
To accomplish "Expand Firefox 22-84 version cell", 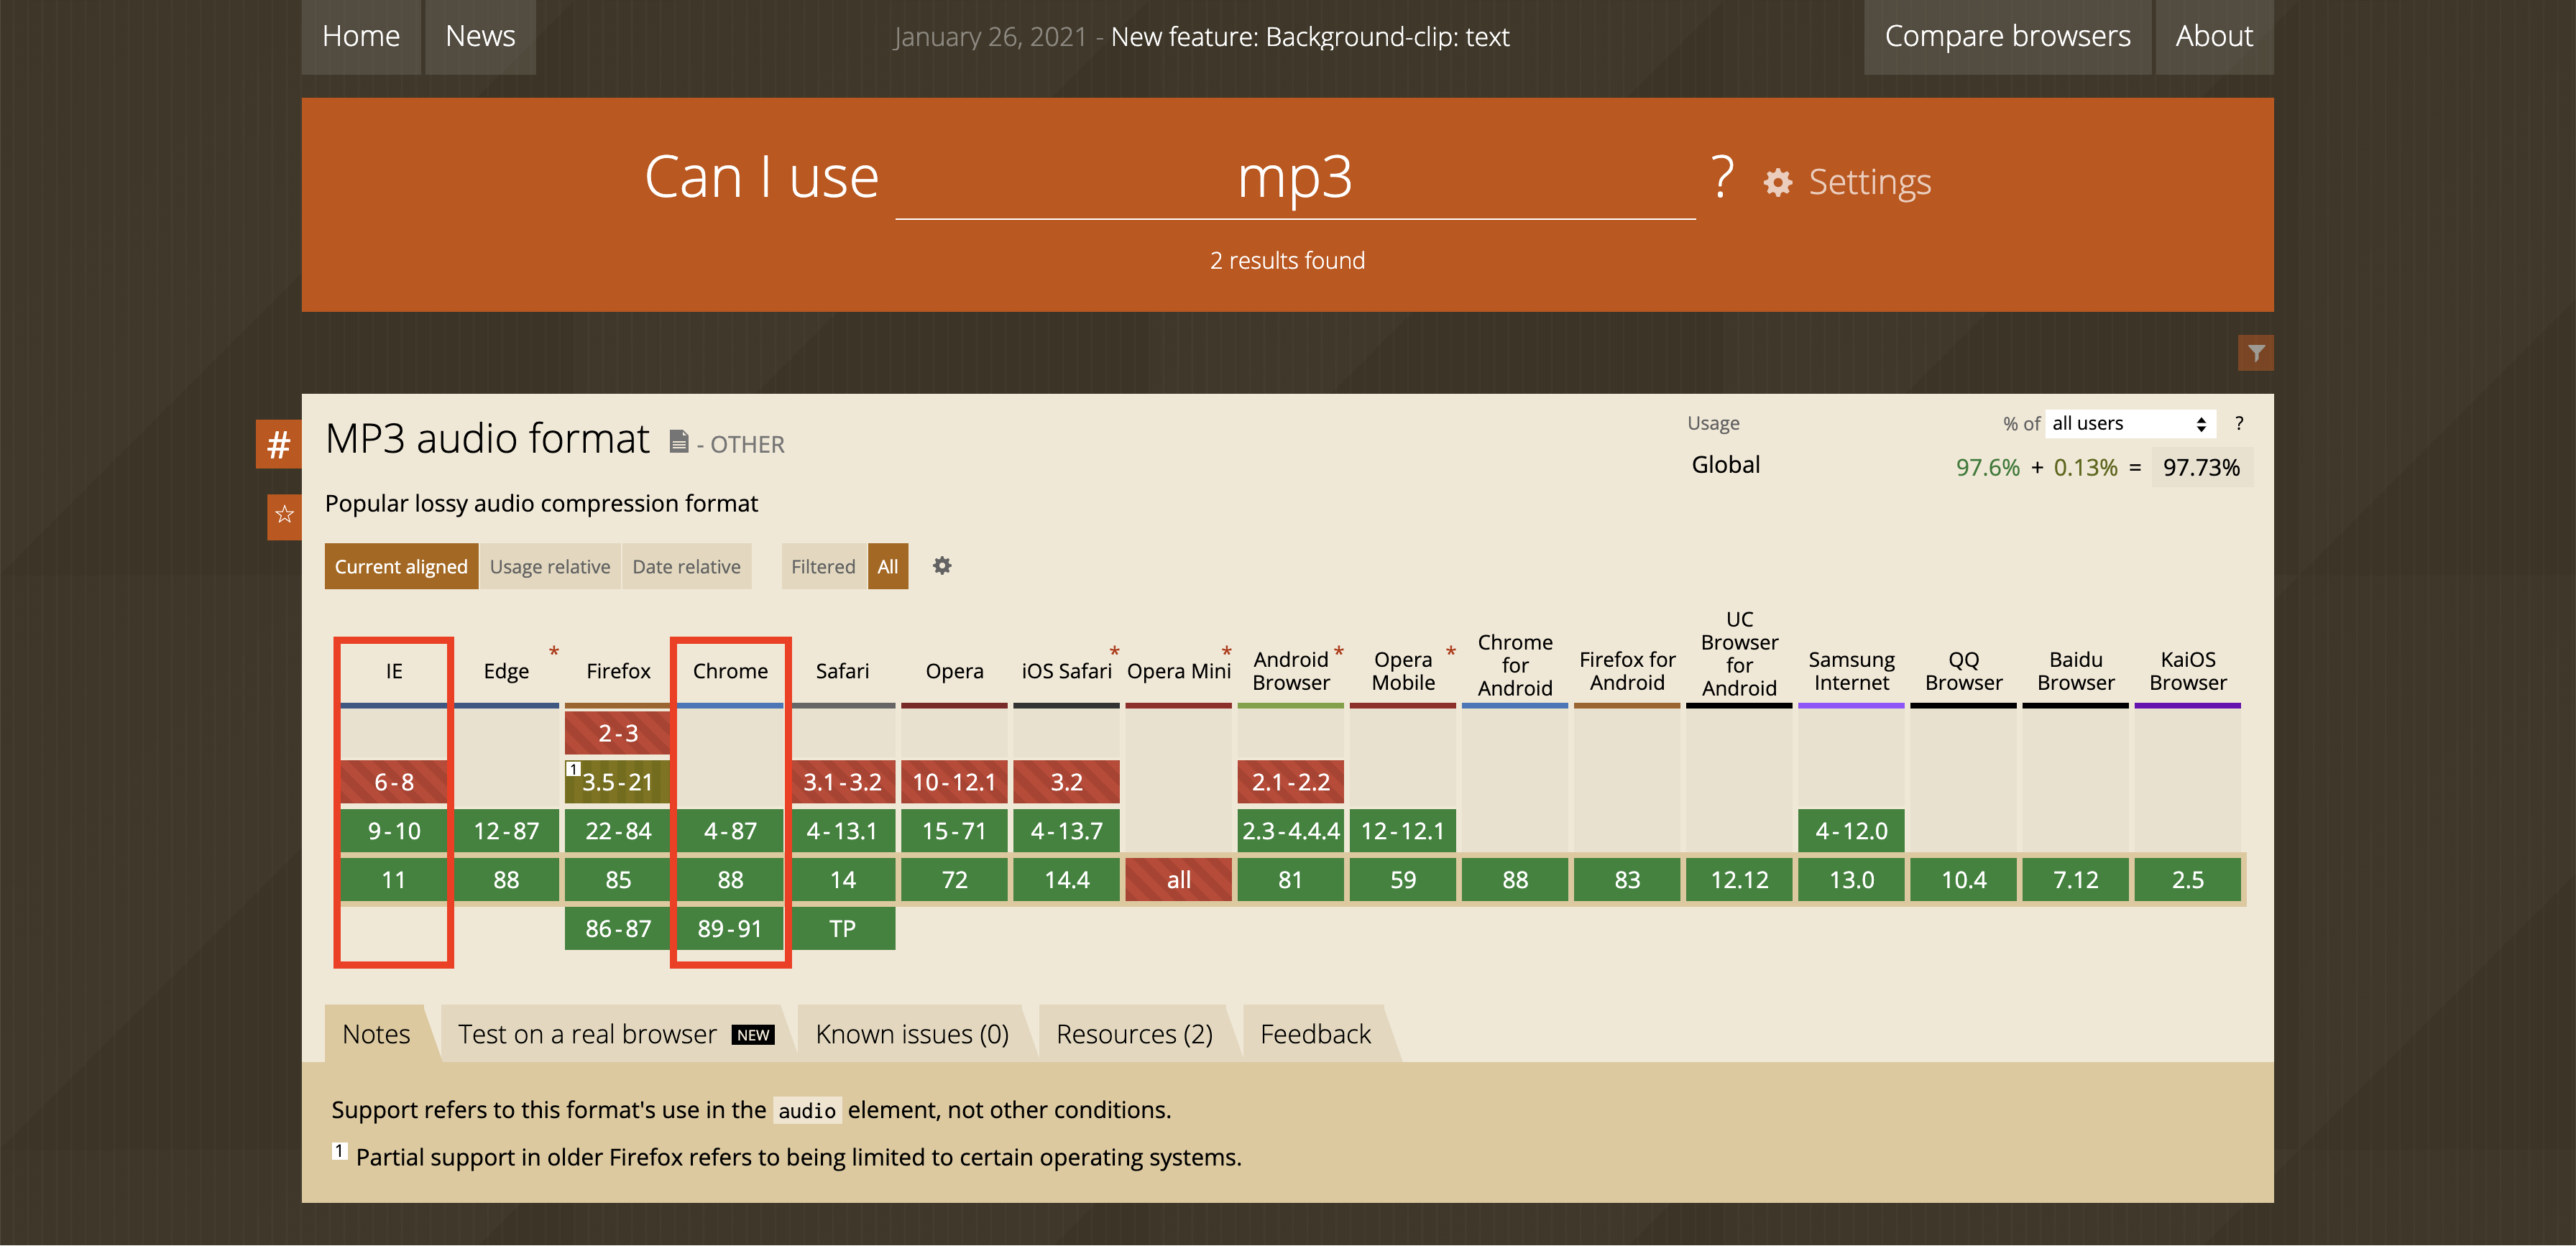I will pyautogui.click(x=617, y=831).
